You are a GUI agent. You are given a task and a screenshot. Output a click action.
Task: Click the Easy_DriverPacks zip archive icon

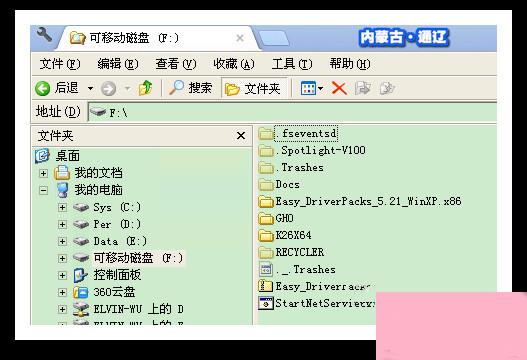click(266, 286)
